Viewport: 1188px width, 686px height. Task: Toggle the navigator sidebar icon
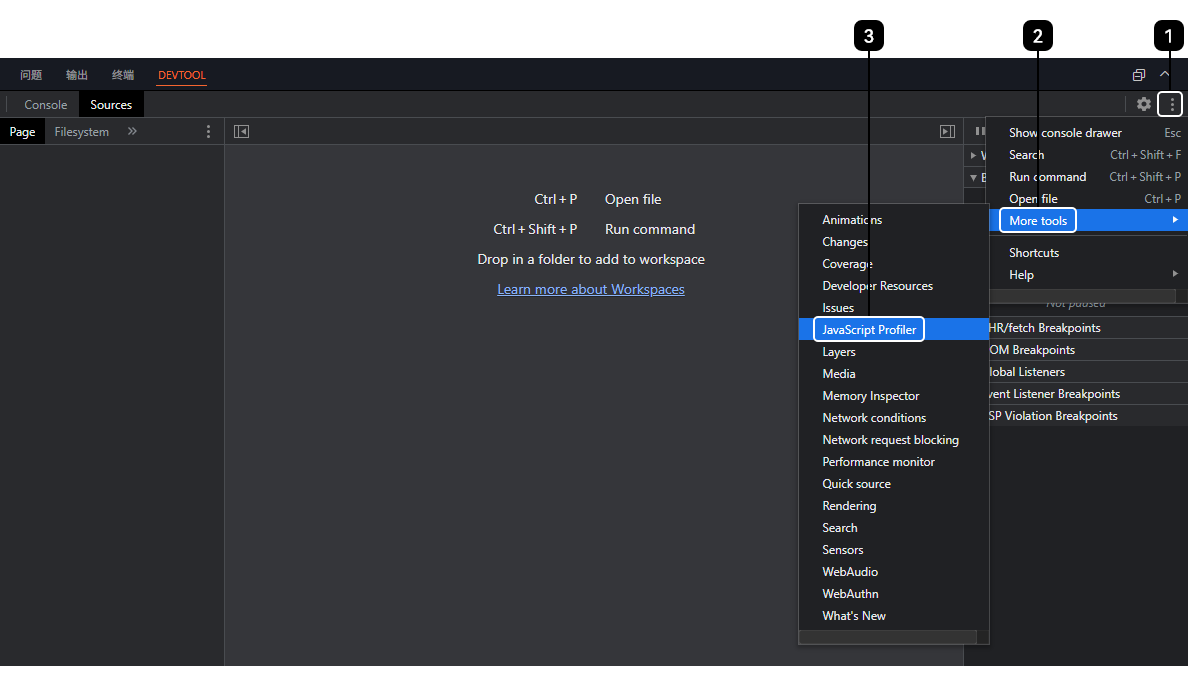[241, 132]
